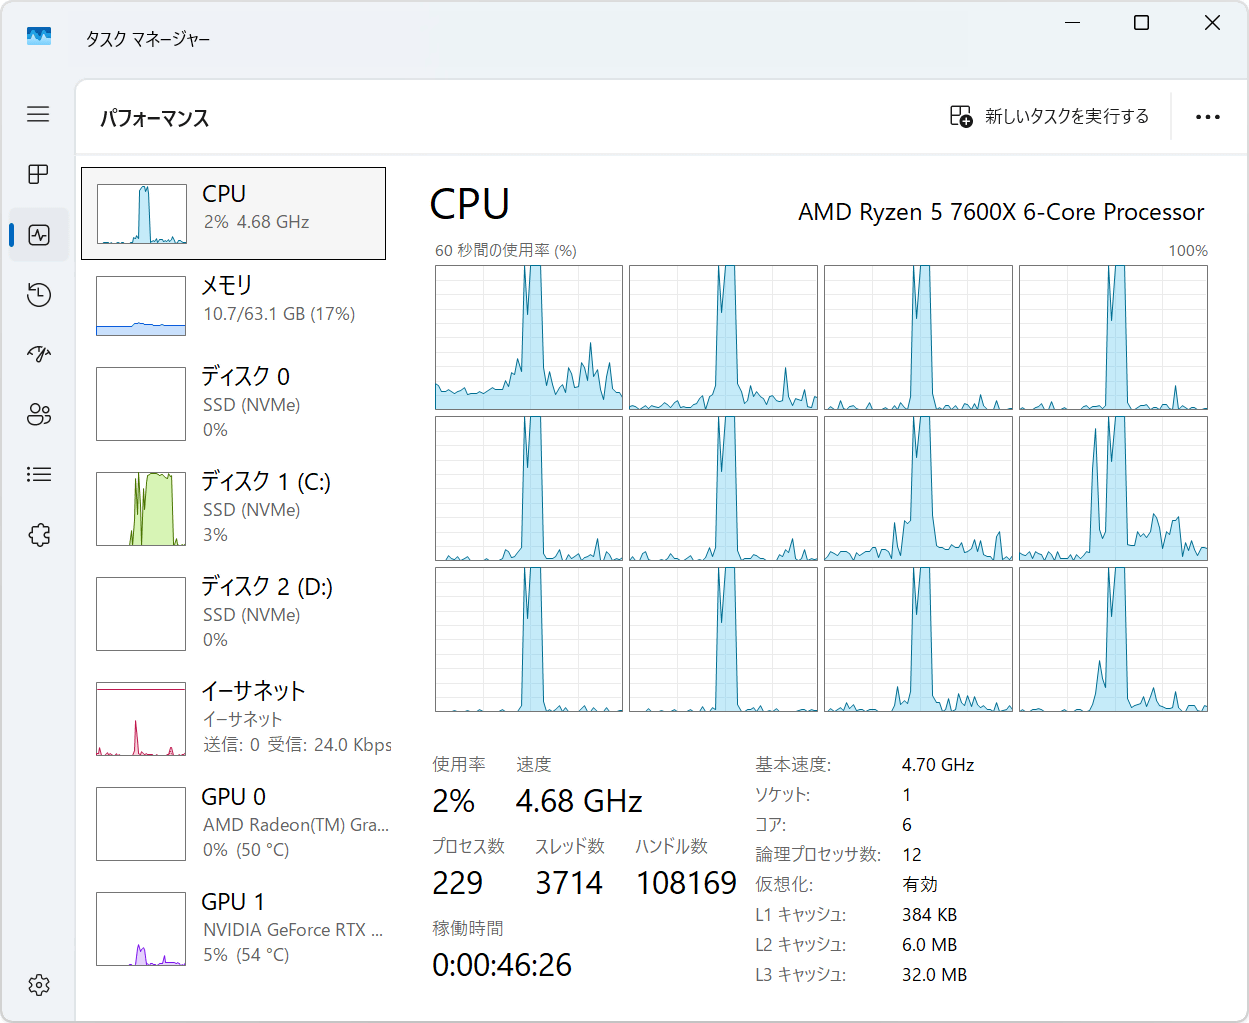
Task: Select ディスク 2 (D:) entry
Action: click(233, 613)
